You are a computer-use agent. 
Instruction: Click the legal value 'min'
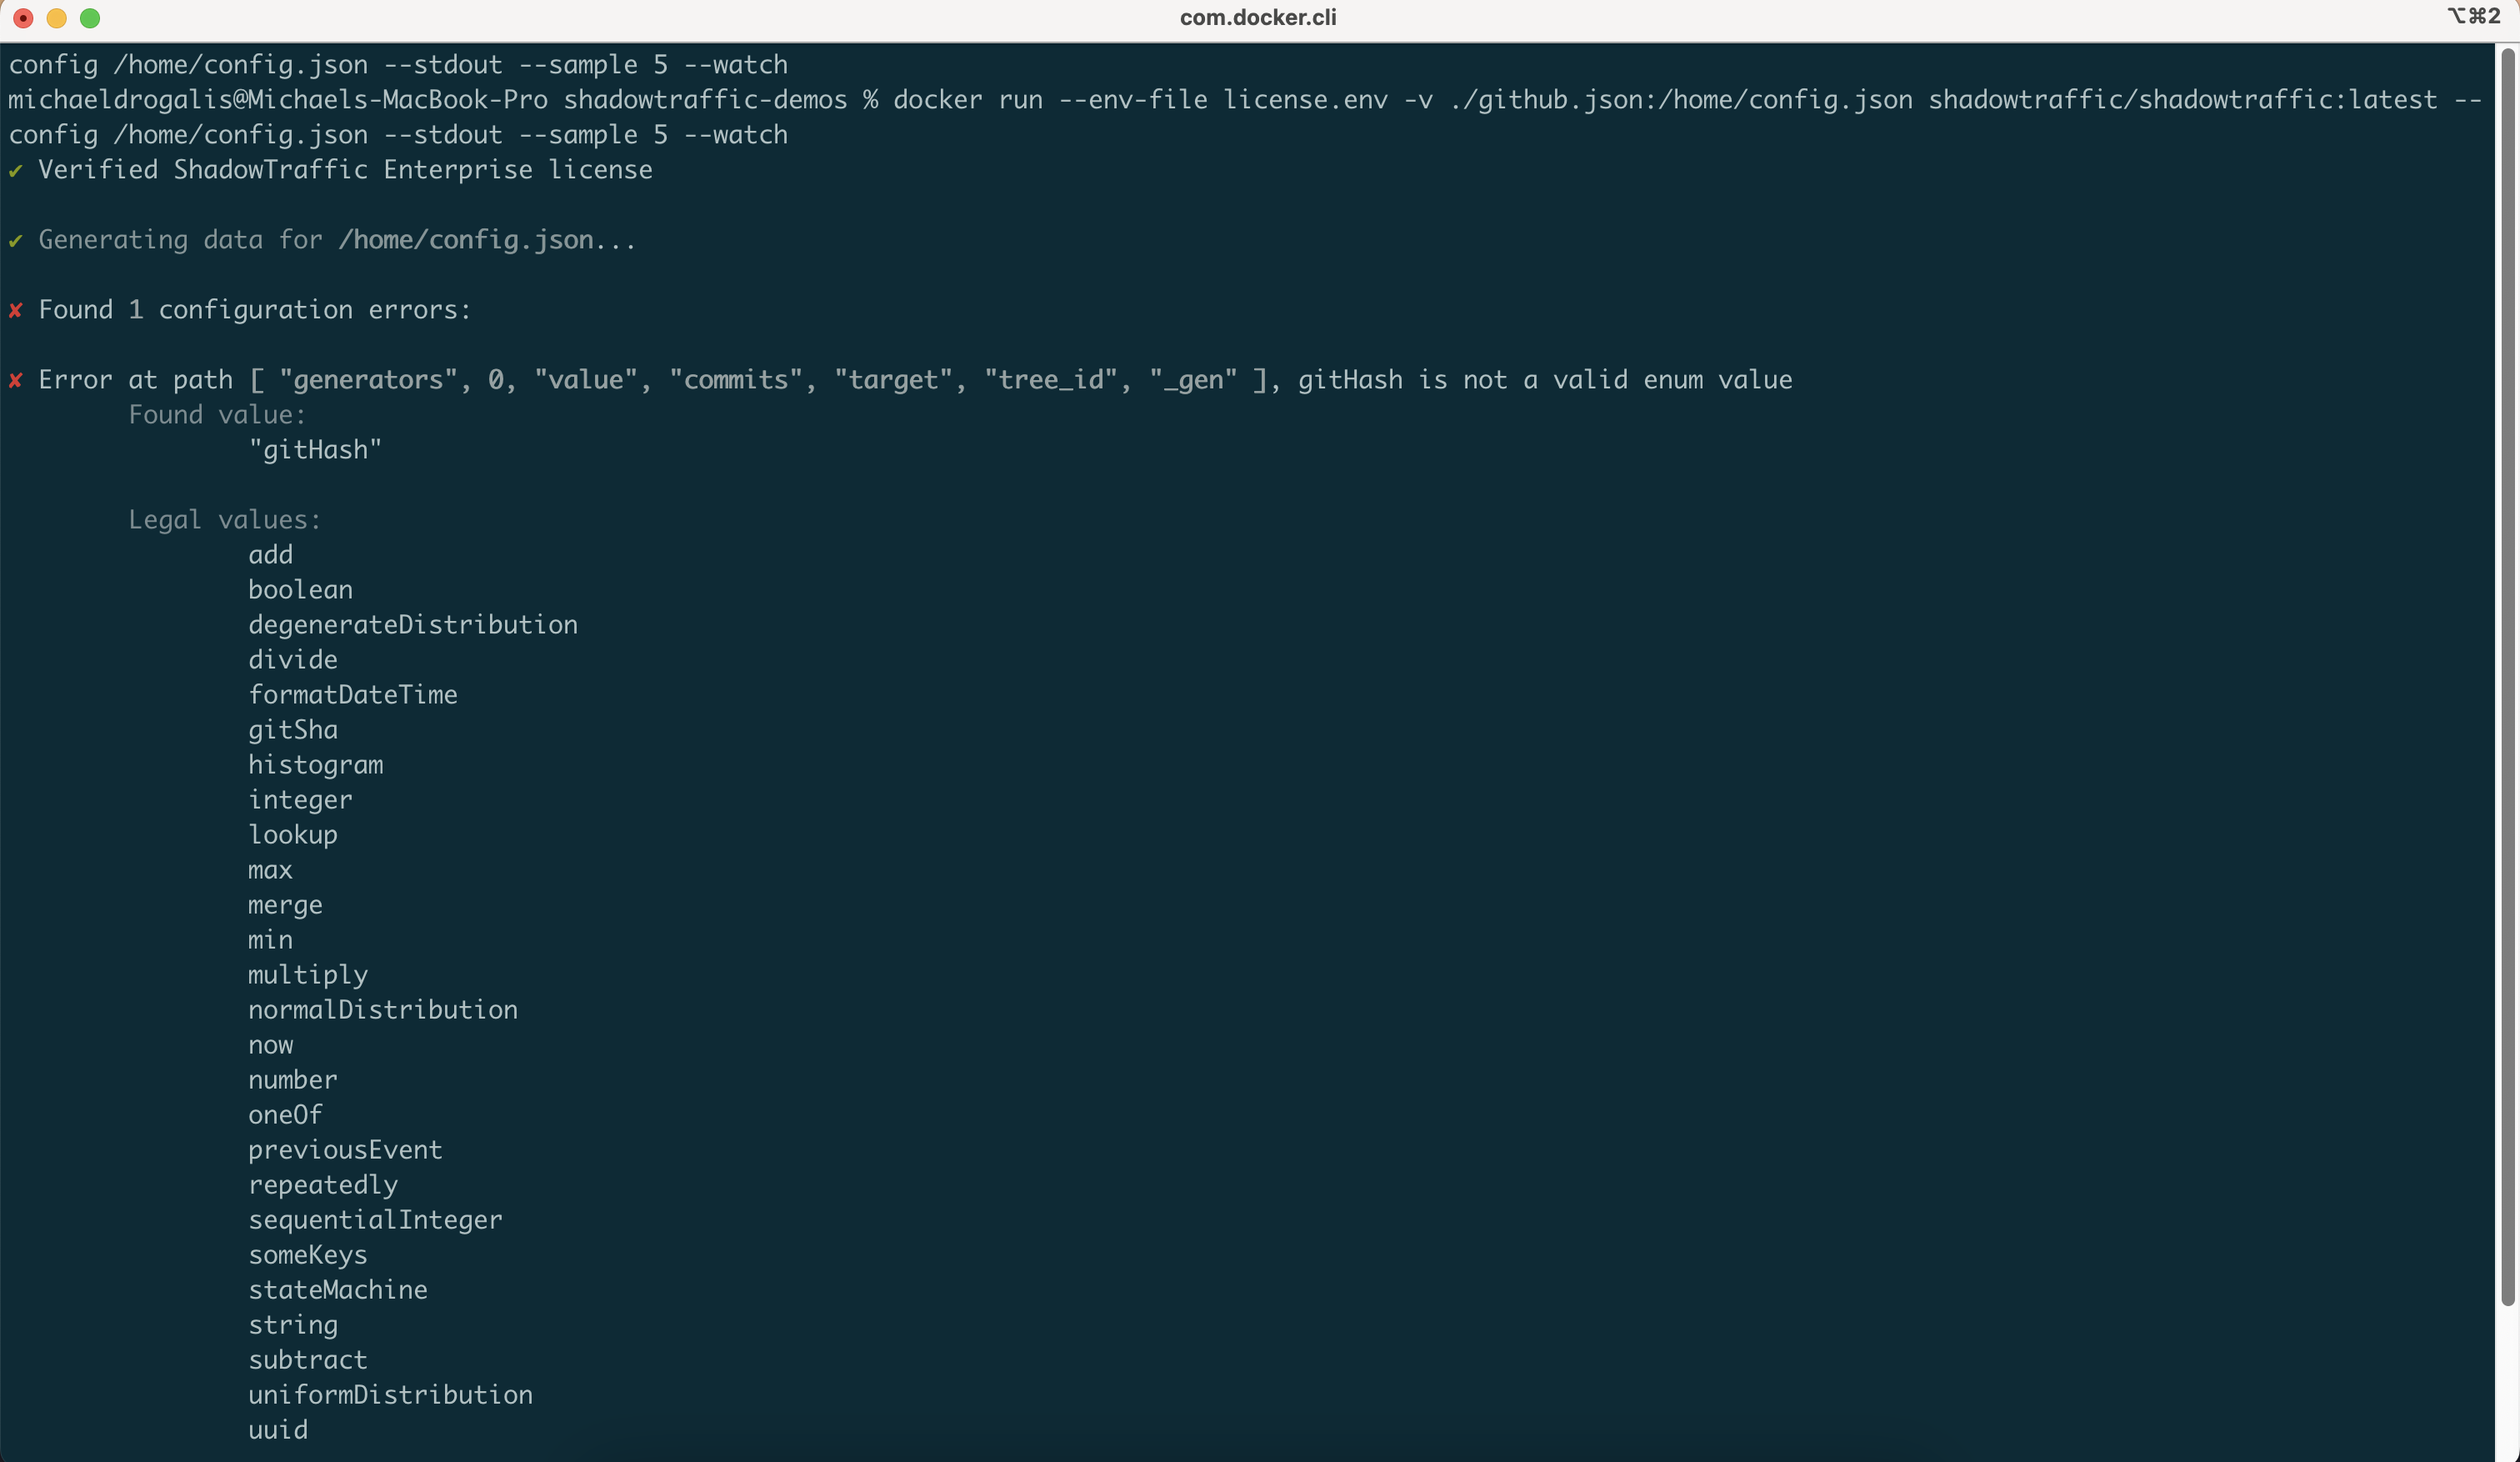click(270, 940)
